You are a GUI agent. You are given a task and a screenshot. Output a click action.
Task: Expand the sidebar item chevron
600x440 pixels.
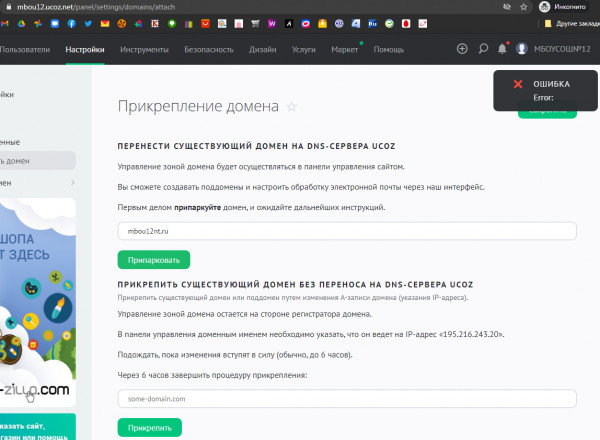click(73, 183)
